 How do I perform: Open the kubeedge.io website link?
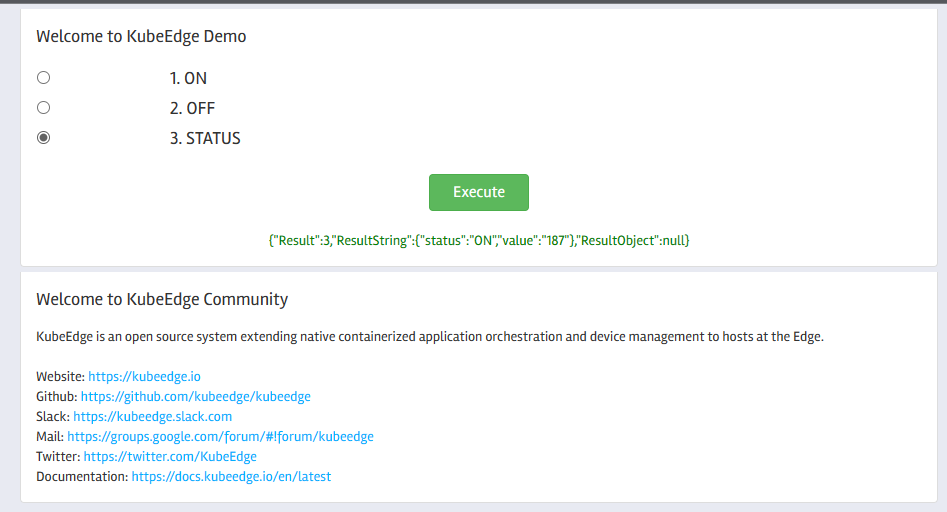144,377
